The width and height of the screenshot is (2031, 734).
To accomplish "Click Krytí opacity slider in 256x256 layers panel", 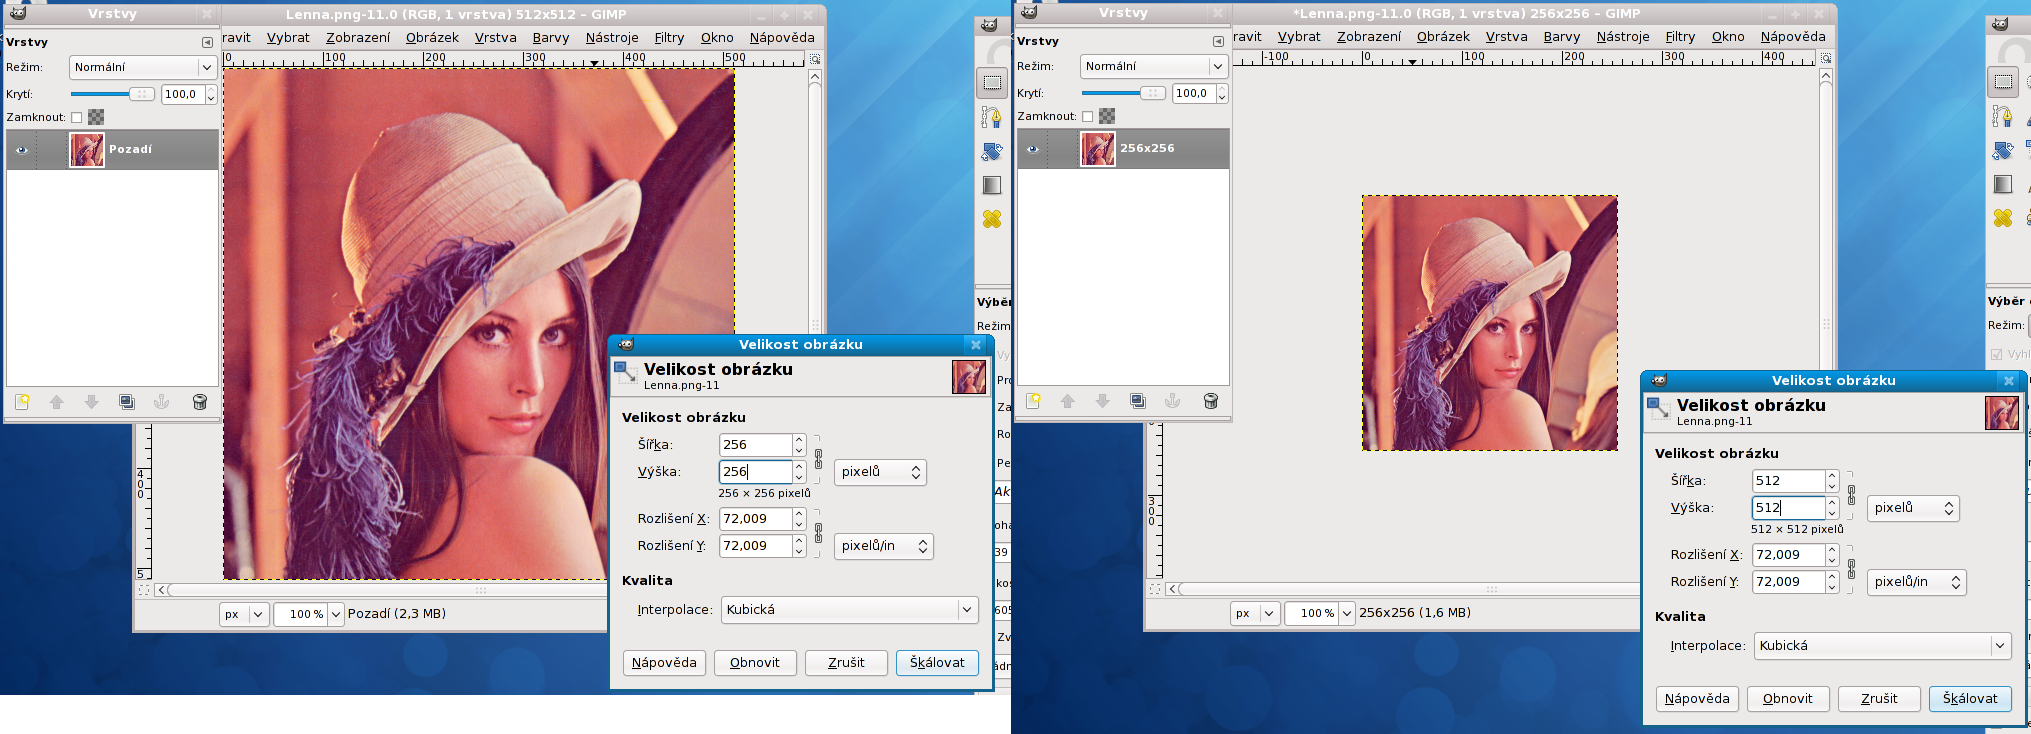I will tap(1123, 93).
